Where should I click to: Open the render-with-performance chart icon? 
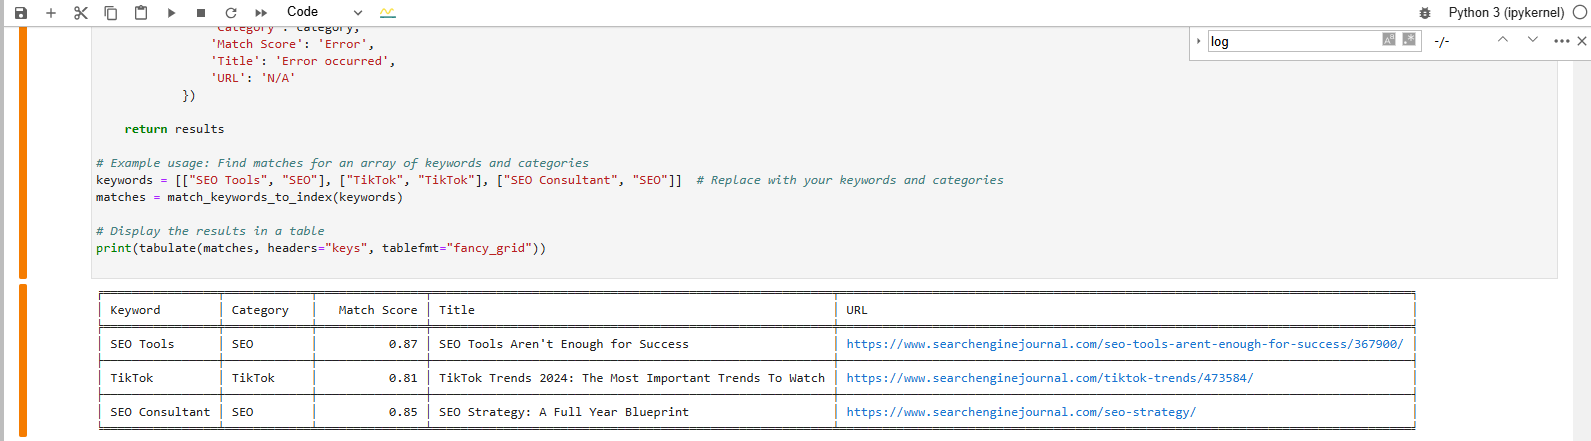[388, 13]
